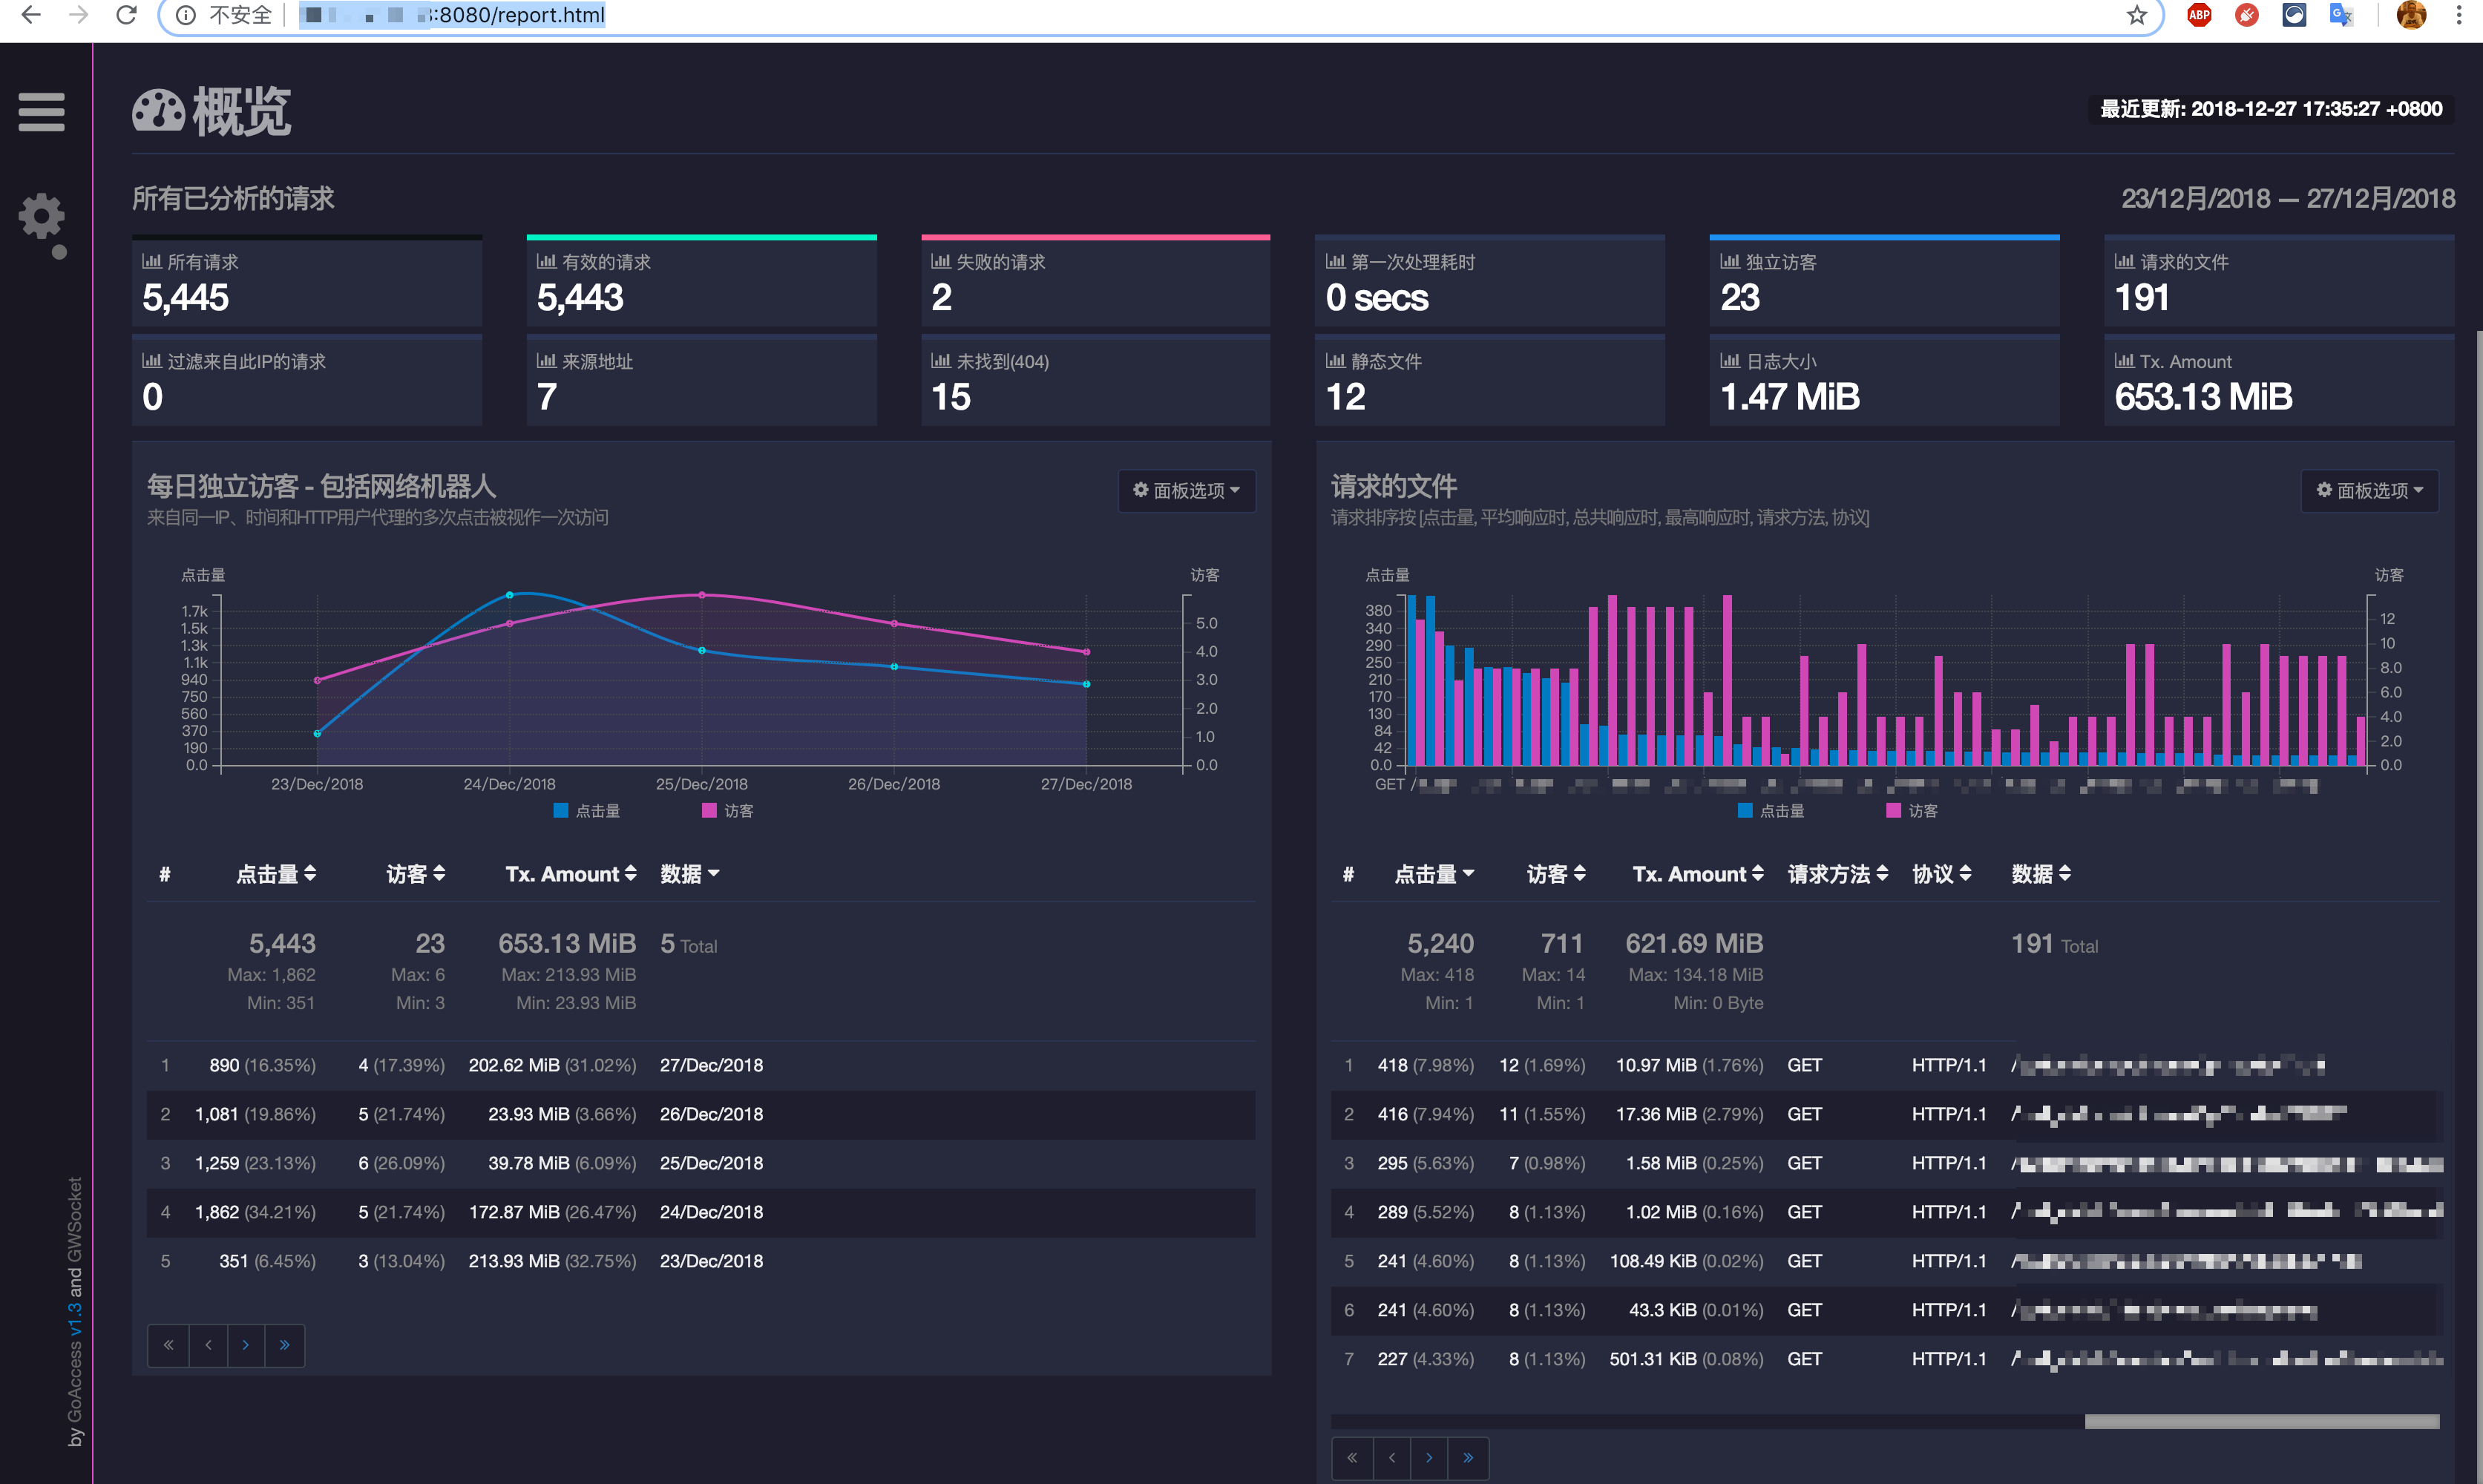
Task: Open the user profile avatar
Action: tap(2412, 15)
